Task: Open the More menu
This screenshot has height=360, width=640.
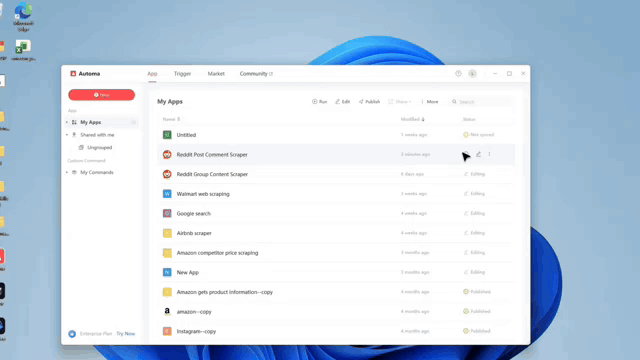Action: tap(429, 102)
